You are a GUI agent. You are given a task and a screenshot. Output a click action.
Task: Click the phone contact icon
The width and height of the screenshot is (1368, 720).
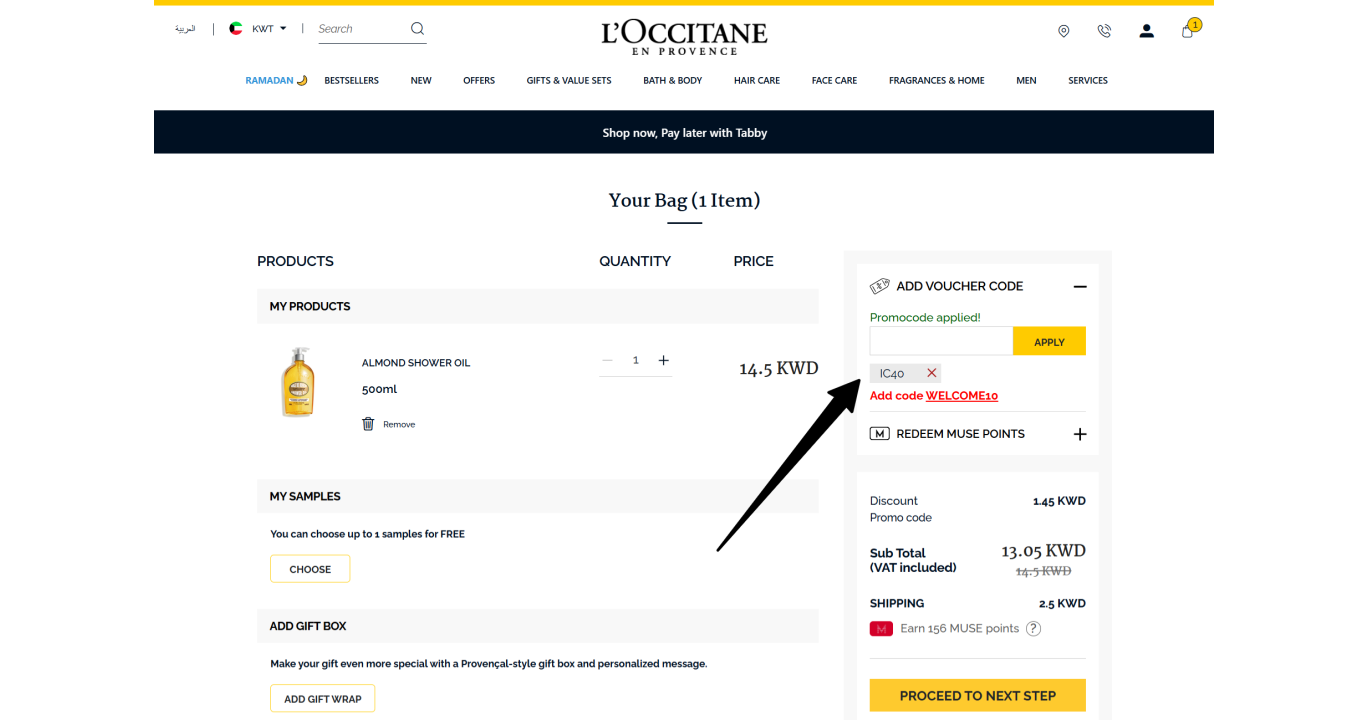[x=1104, y=31]
